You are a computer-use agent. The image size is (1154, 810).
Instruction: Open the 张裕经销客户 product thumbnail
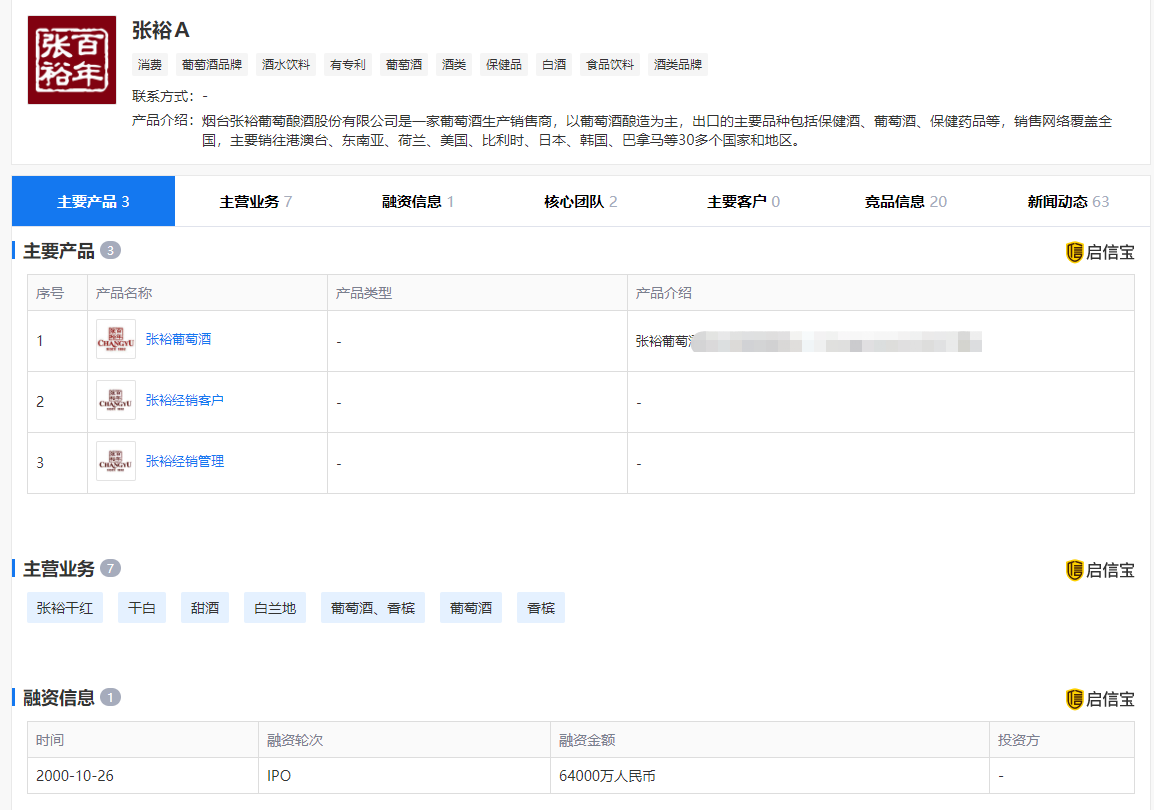tap(116, 400)
